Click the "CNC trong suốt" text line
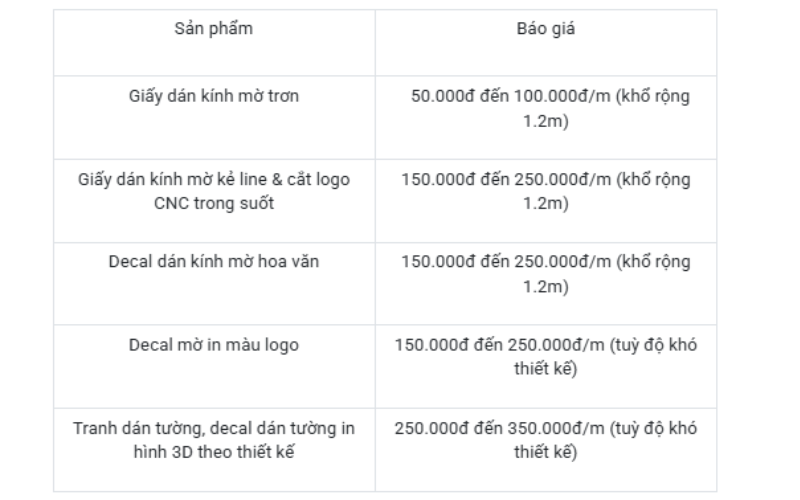This screenshot has width=800, height=500. pos(214,204)
